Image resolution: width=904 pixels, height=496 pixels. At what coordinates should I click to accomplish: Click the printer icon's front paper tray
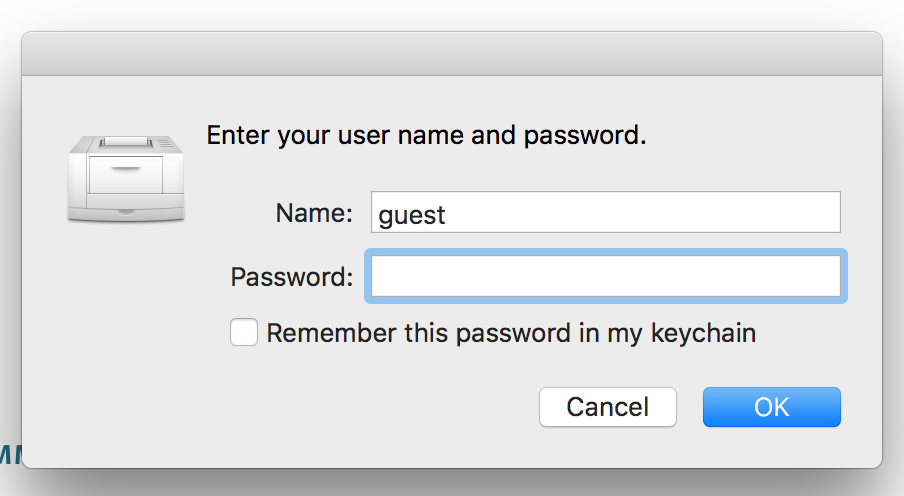[x=126, y=180]
